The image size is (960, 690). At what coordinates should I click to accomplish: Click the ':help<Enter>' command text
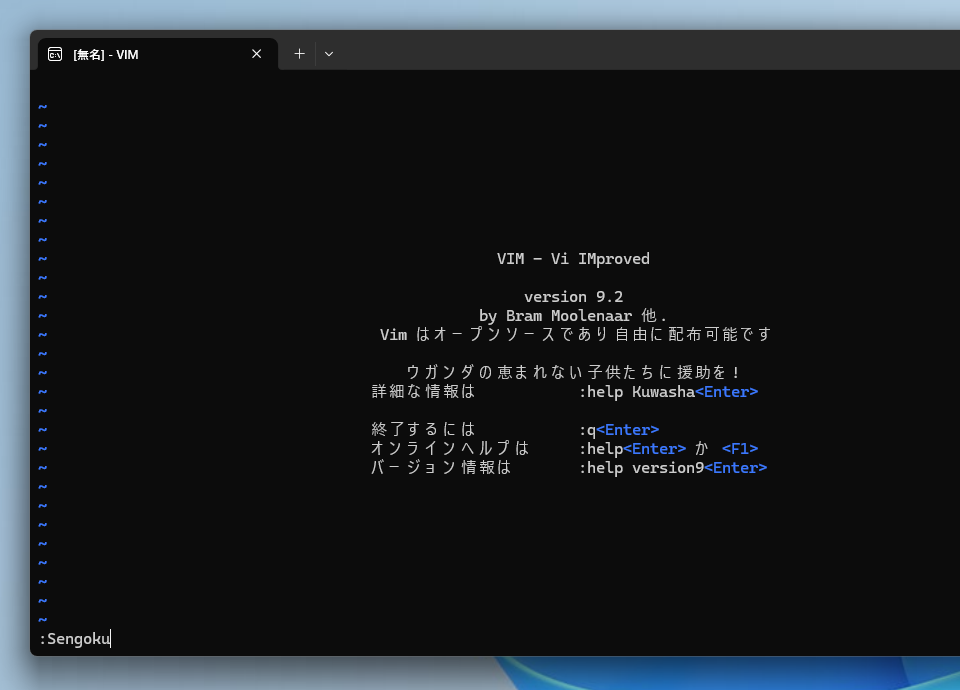point(632,449)
